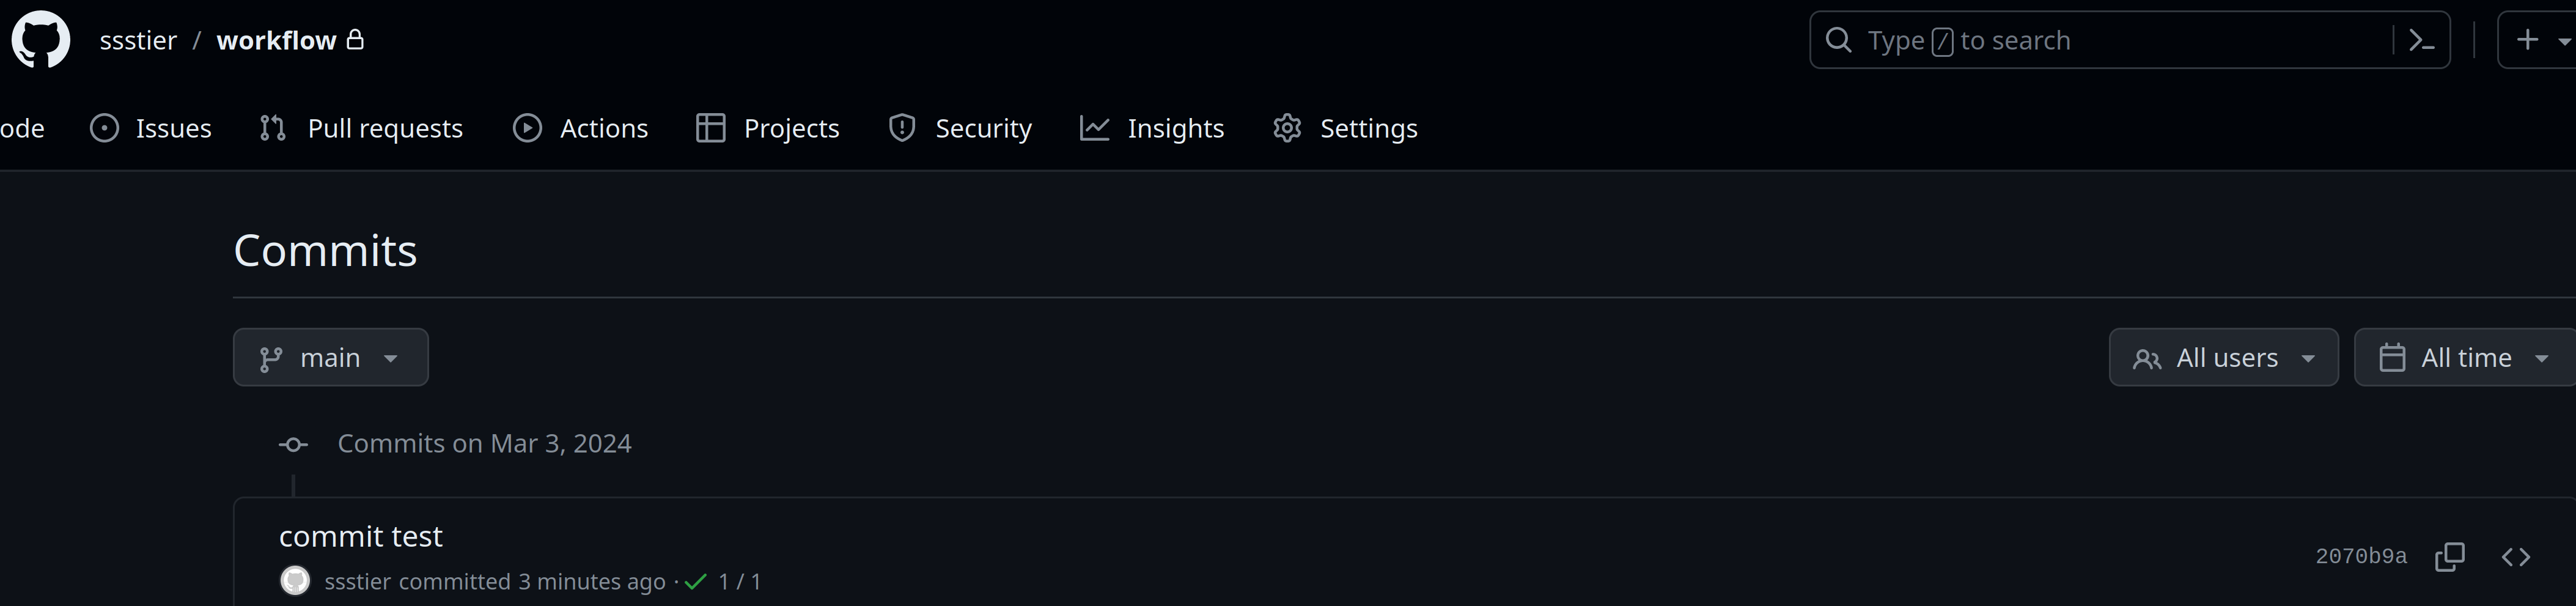Click the ssstier avatar on commit
This screenshot has height=606, width=2576.
pyautogui.click(x=295, y=581)
